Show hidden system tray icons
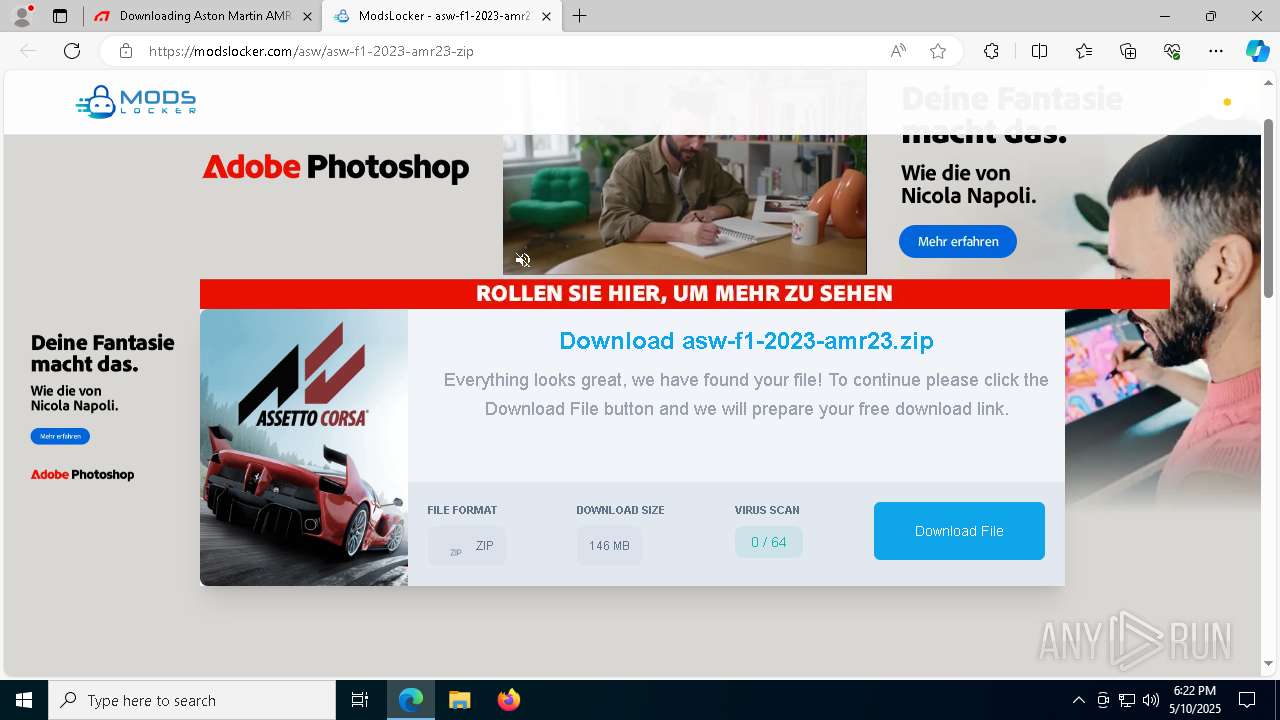The width and height of the screenshot is (1280, 720). pos(1078,700)
